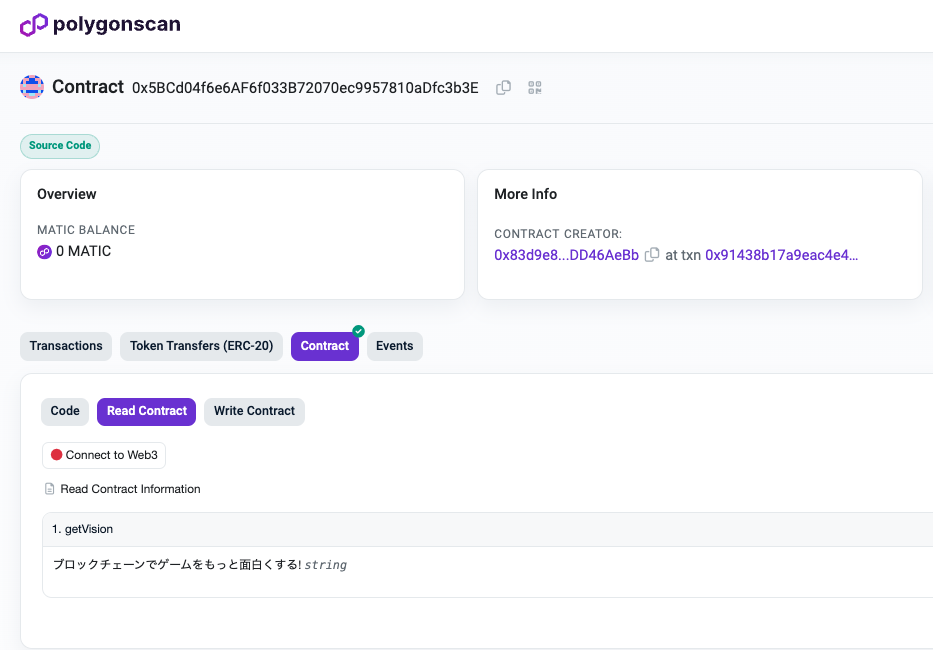933x650 pixels.
Task: Click the contract identicon avatar
Action: 32,87
